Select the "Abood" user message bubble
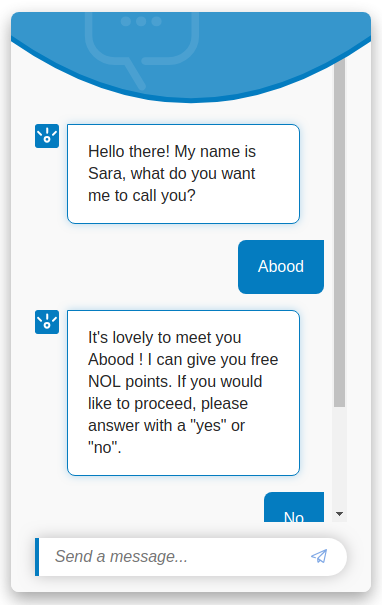Screen dimensions: 382x605 281,267
